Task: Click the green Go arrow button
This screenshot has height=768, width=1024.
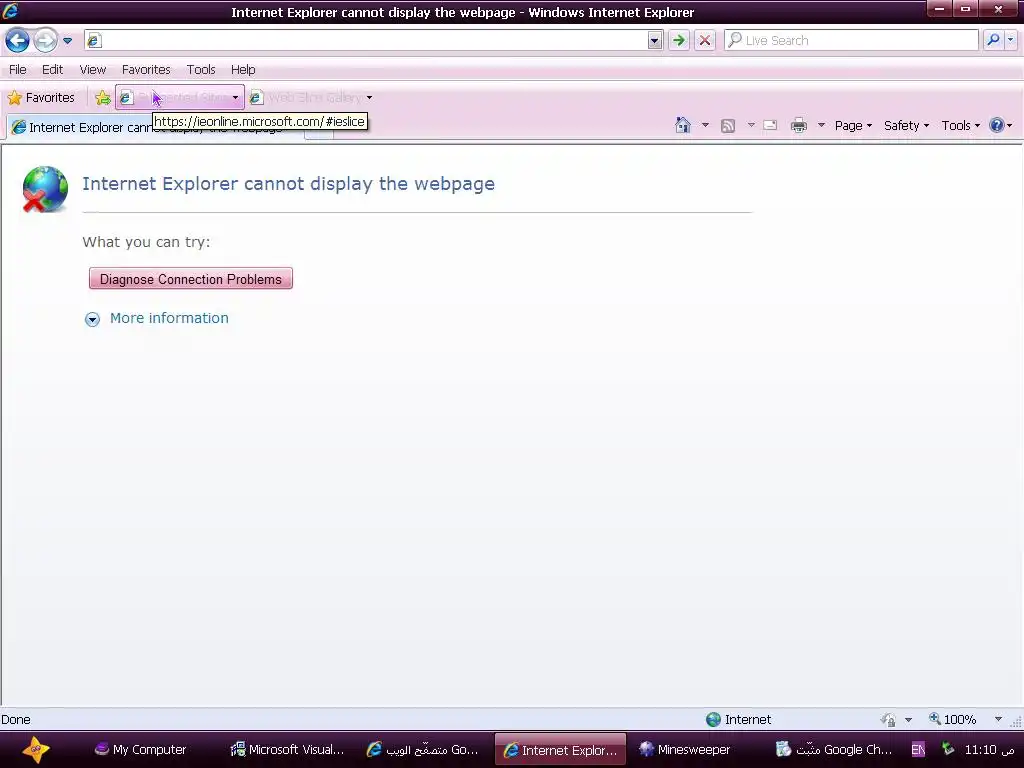Action: pyautogui.click(x=679, y=40)
